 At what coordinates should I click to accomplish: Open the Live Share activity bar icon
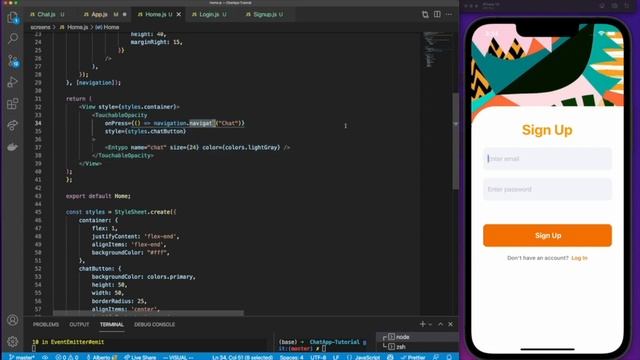click(x=13, y=125)
